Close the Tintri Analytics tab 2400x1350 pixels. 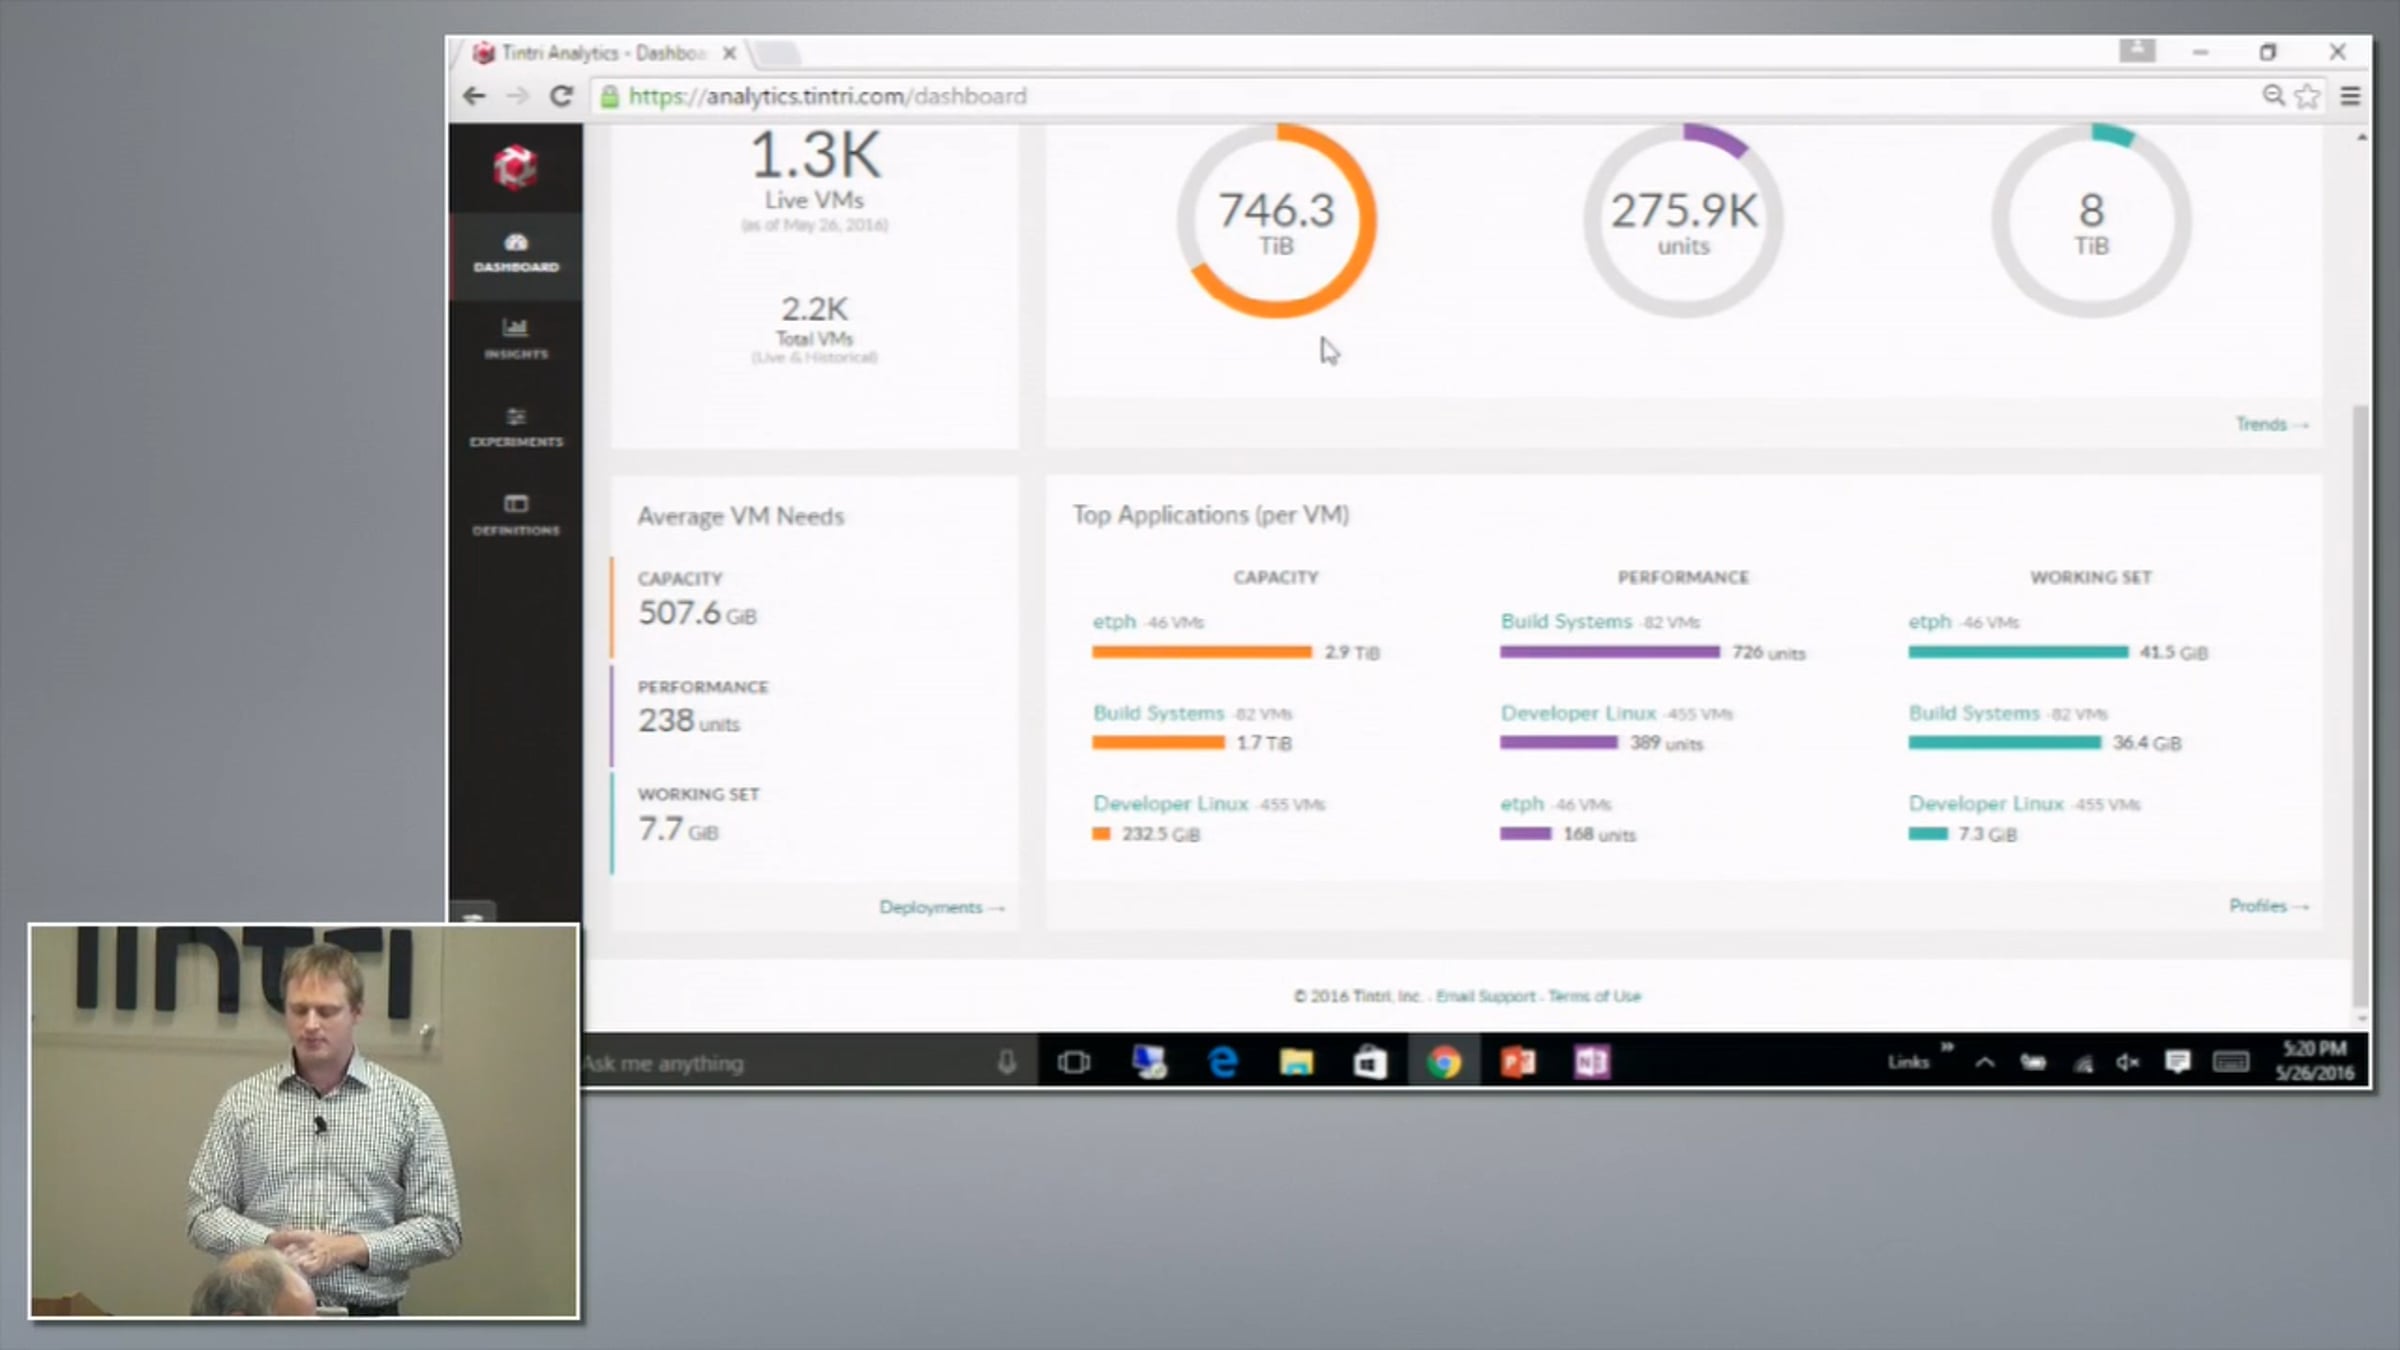730,53
